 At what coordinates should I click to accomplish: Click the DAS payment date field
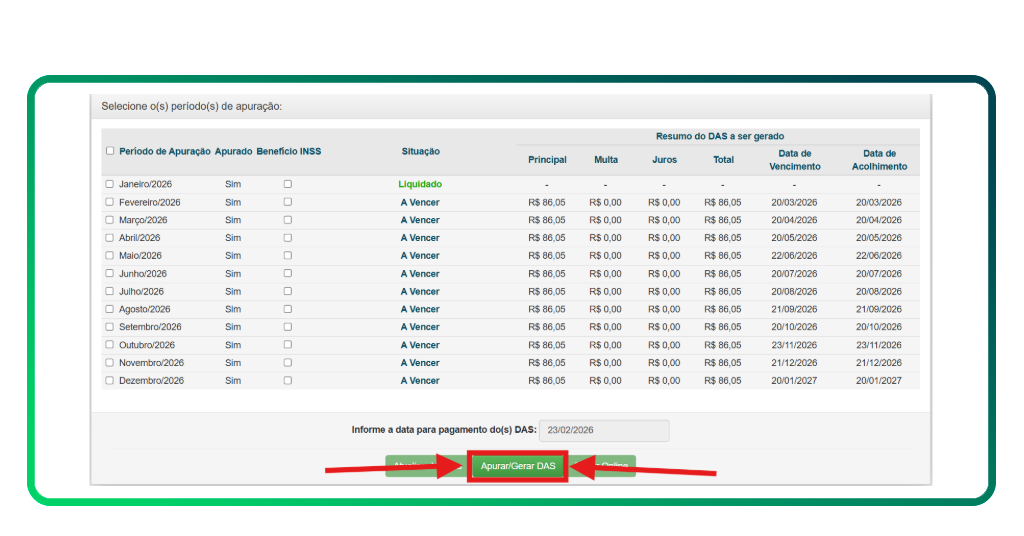[x=603, y=431]
